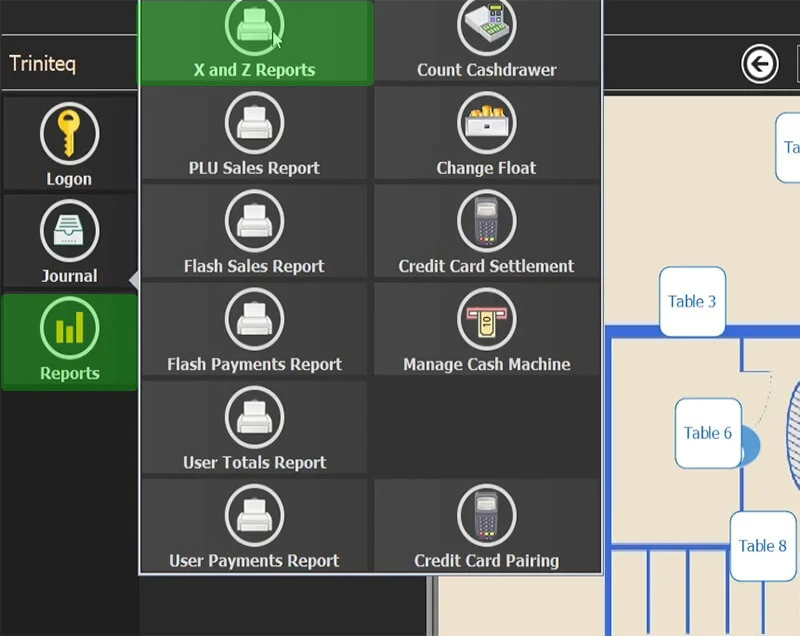Click the back arrow button

[760, 64]
